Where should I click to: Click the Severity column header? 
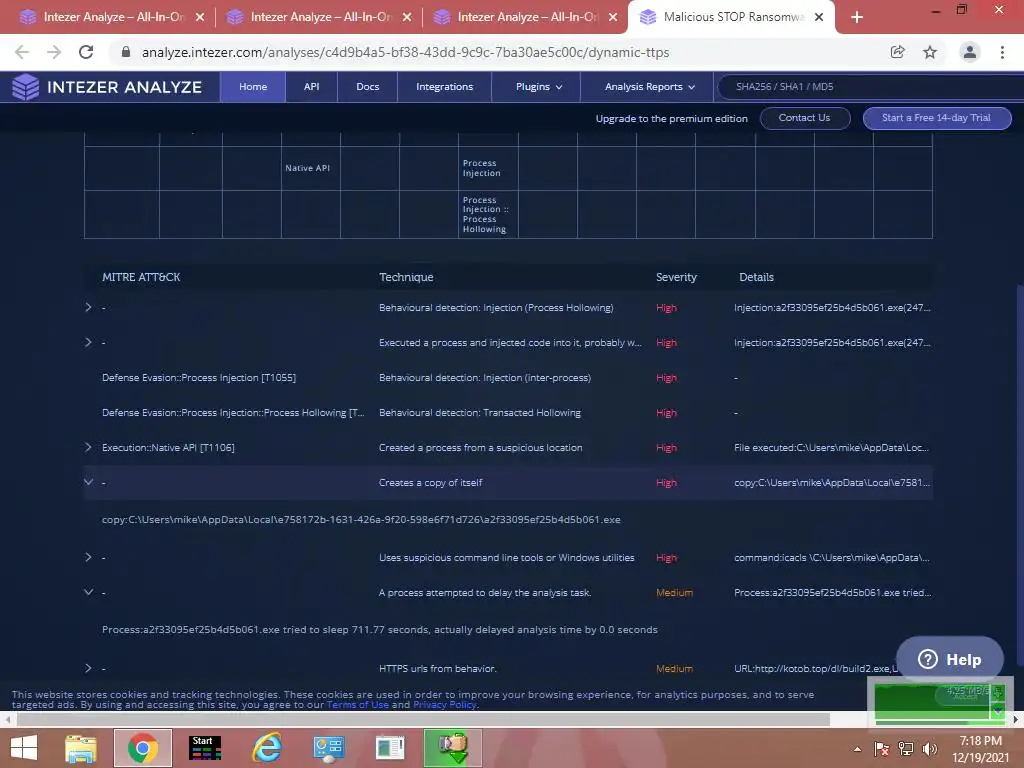click(676, 277)
